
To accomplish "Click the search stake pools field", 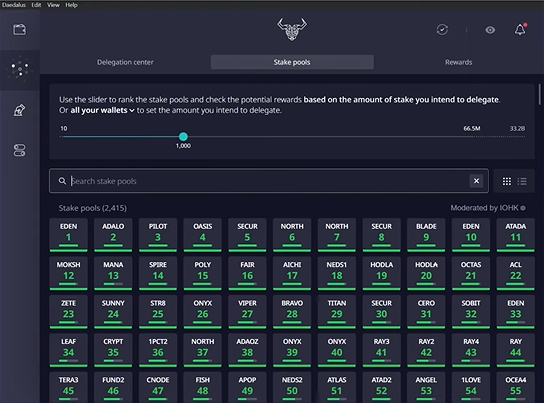I will 269,181.
